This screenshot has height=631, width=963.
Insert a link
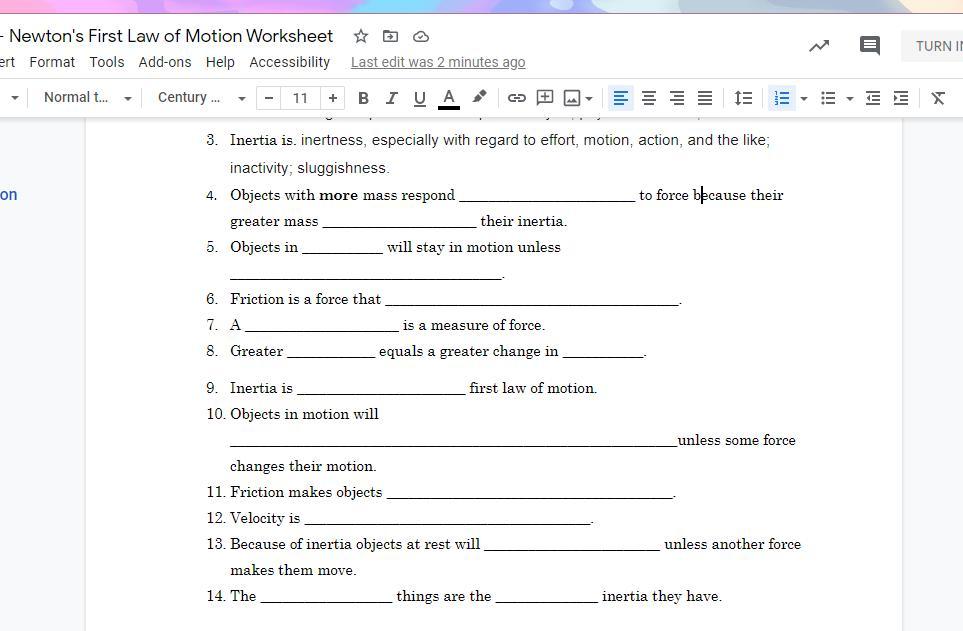coord(517,98)
